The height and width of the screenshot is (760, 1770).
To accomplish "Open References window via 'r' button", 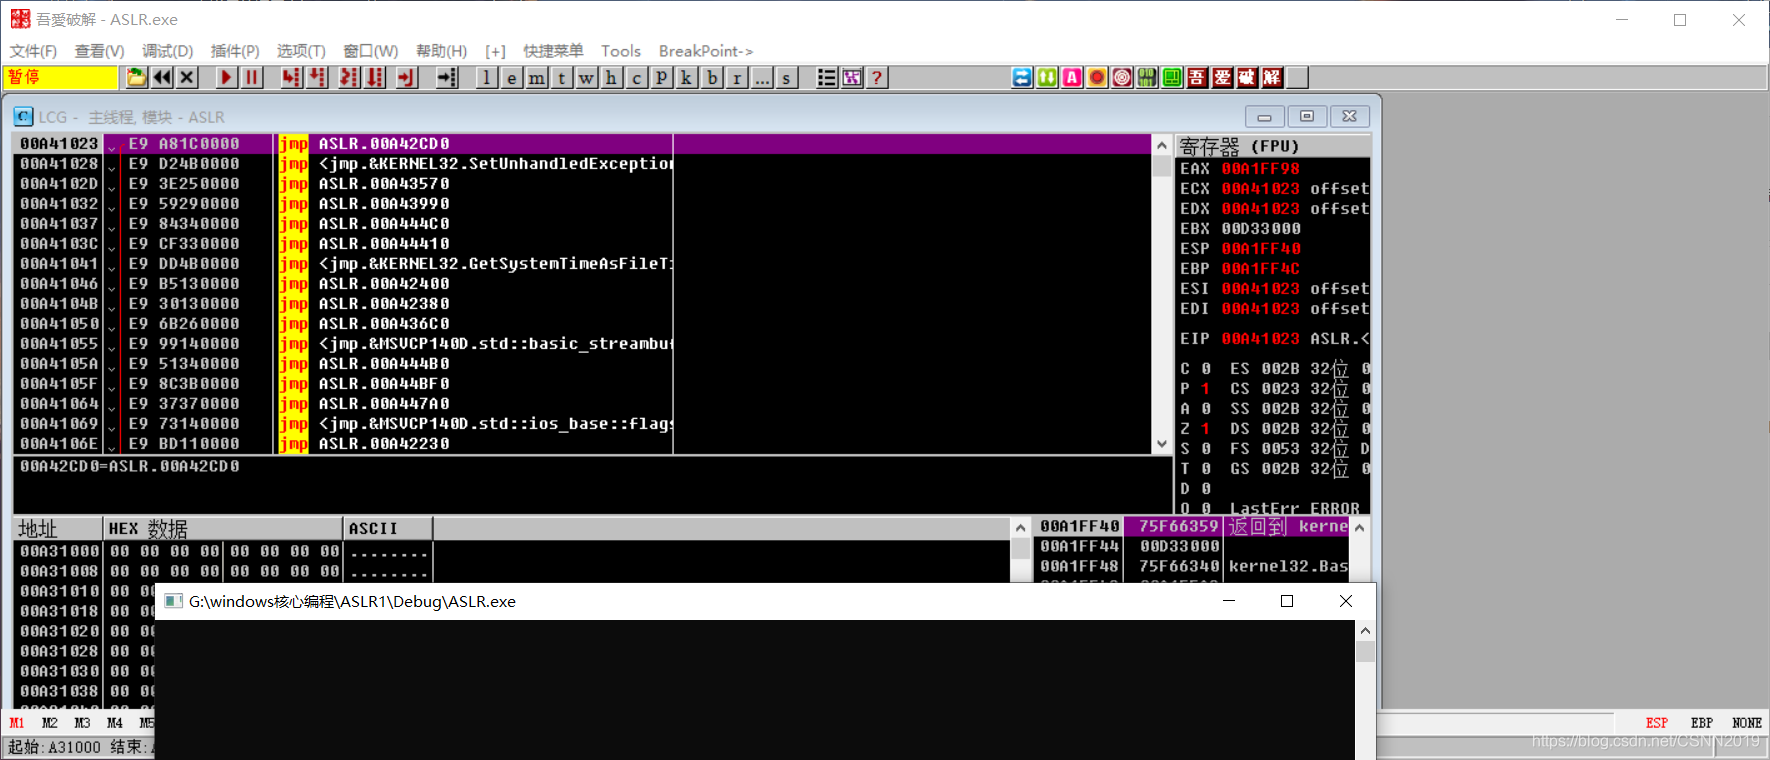I will coord(737,77).
